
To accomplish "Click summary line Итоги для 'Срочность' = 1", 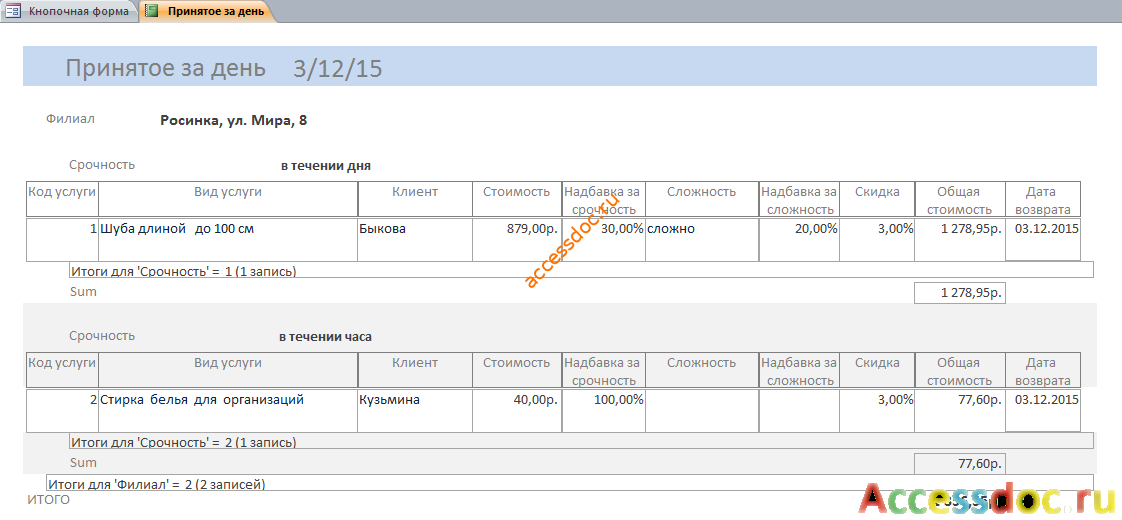I will (x=581, y=270).
